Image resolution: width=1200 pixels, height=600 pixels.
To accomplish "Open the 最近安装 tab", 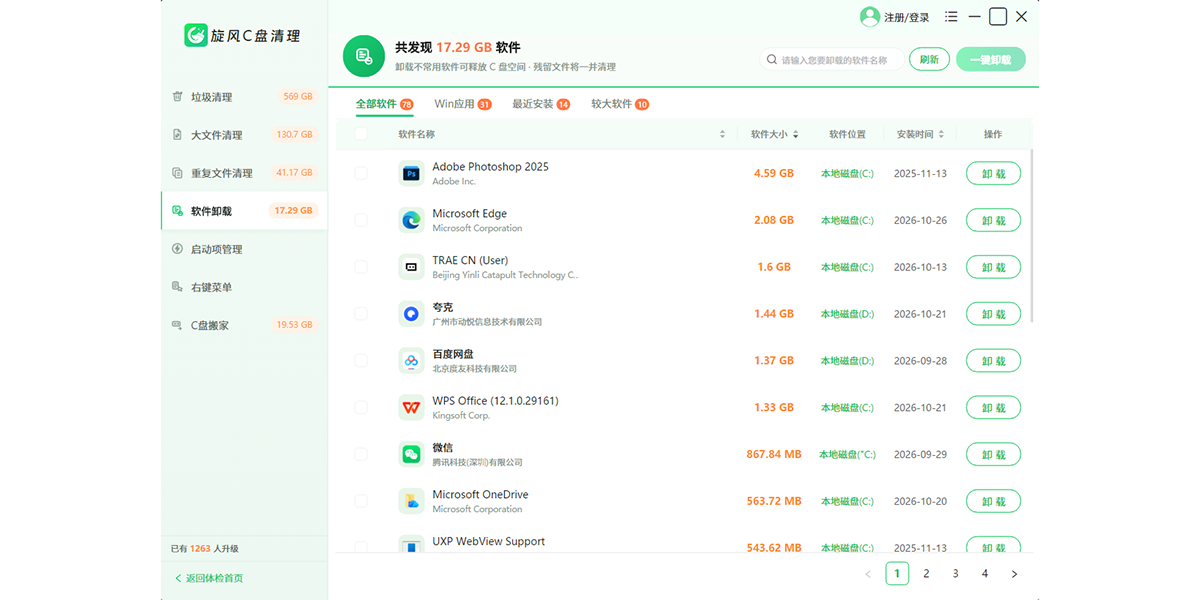I will point(541,104).
